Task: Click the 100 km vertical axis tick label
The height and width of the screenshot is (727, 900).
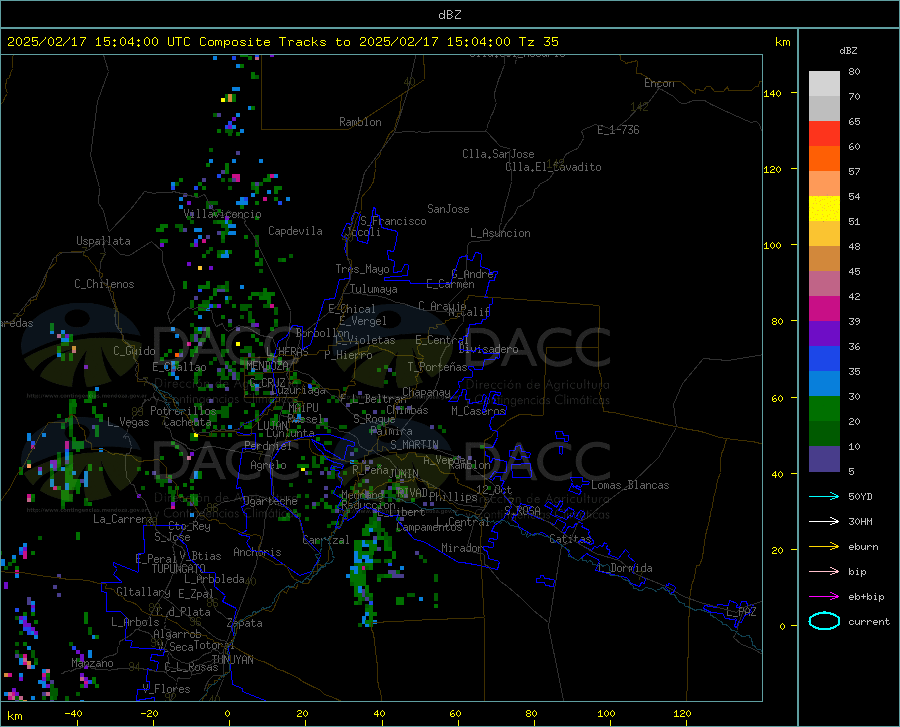Action: tap(772, 245)
